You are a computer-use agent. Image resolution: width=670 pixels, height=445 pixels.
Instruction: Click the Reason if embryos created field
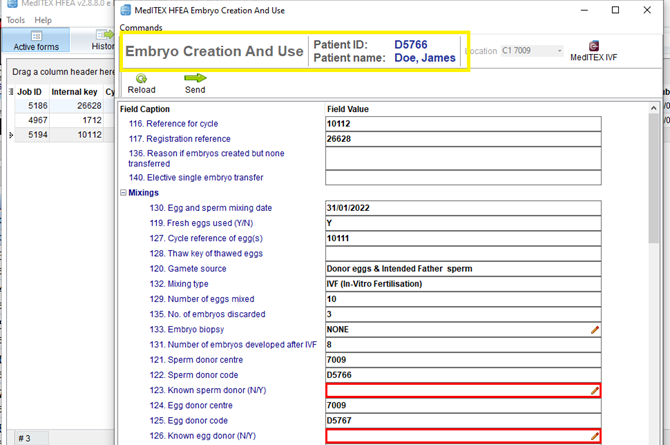point(463,158)
